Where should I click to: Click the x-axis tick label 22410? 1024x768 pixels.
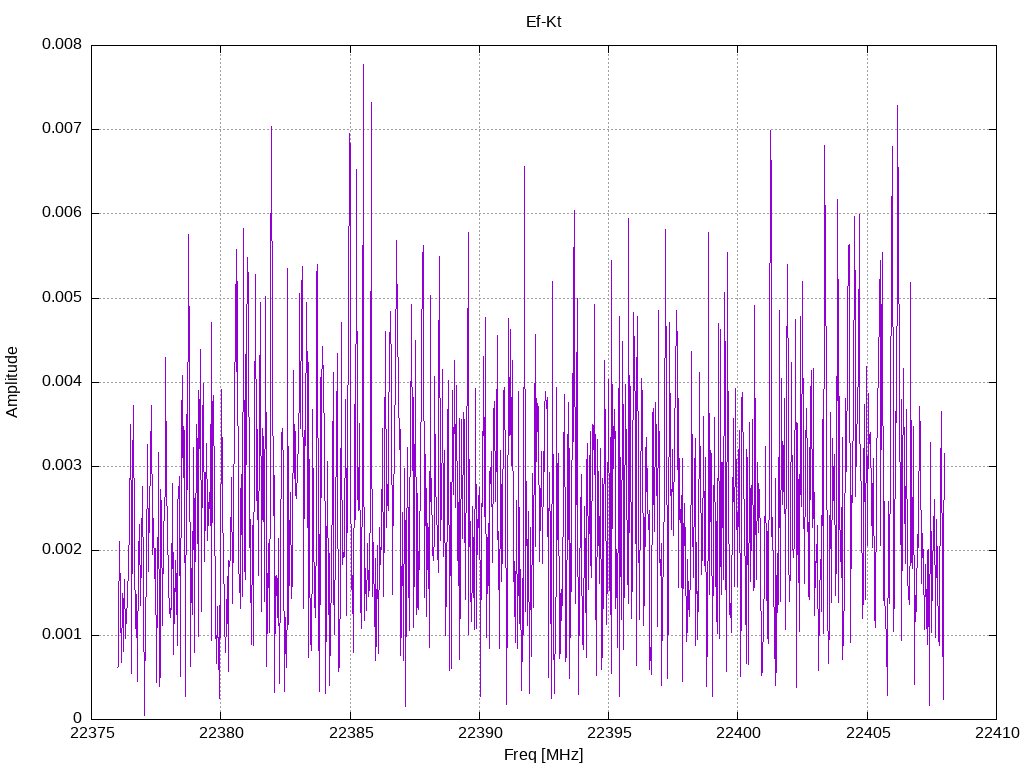997,733
